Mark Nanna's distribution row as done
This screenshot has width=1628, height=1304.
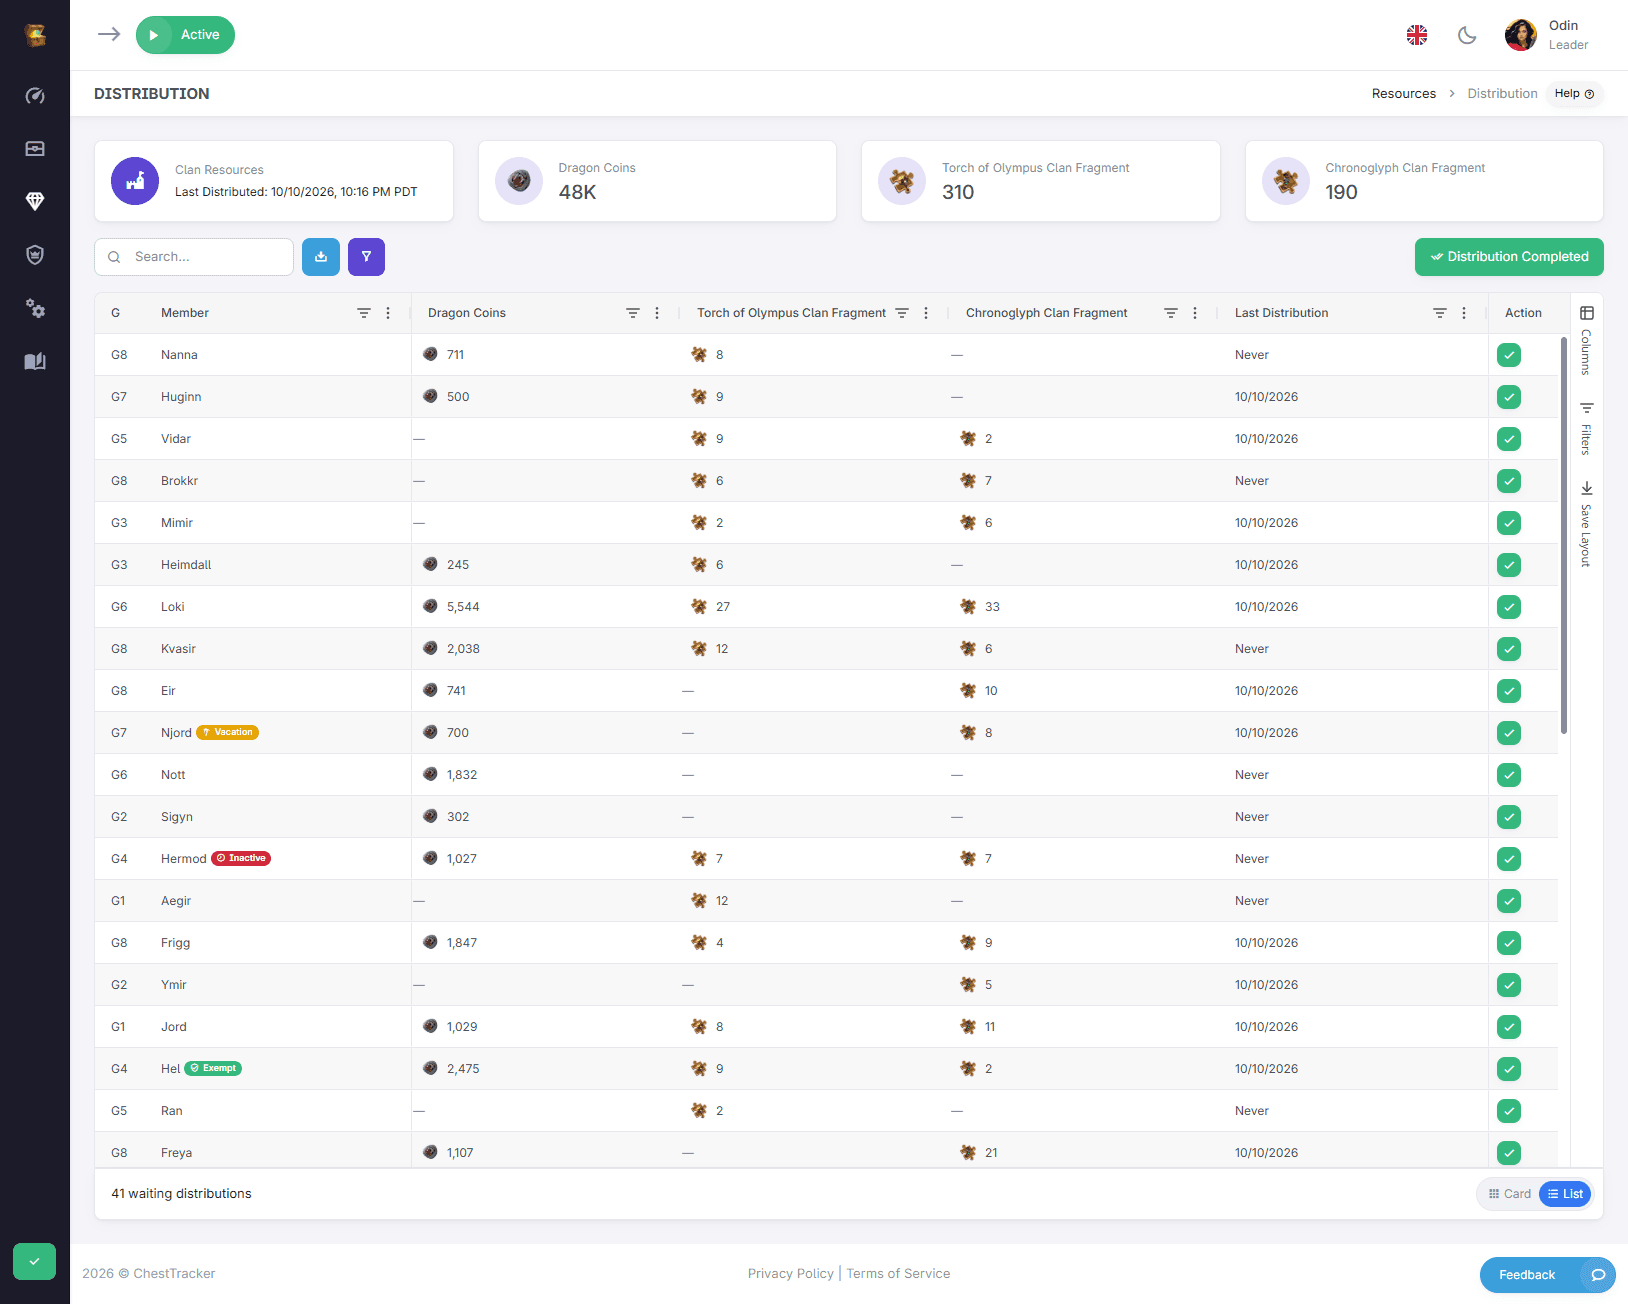pyautogui.click(x=1509, y=355)
